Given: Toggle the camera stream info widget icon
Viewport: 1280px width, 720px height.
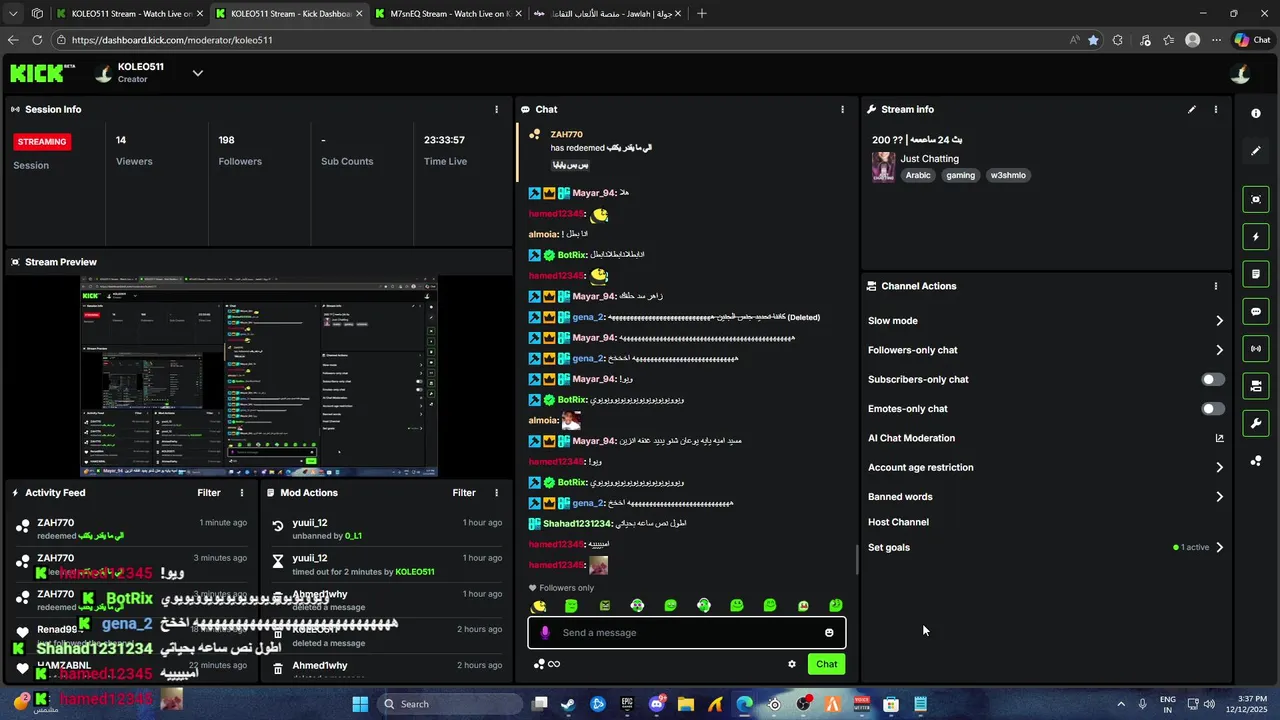Looking at the screenshot, I should click(x=1256, y=386).
